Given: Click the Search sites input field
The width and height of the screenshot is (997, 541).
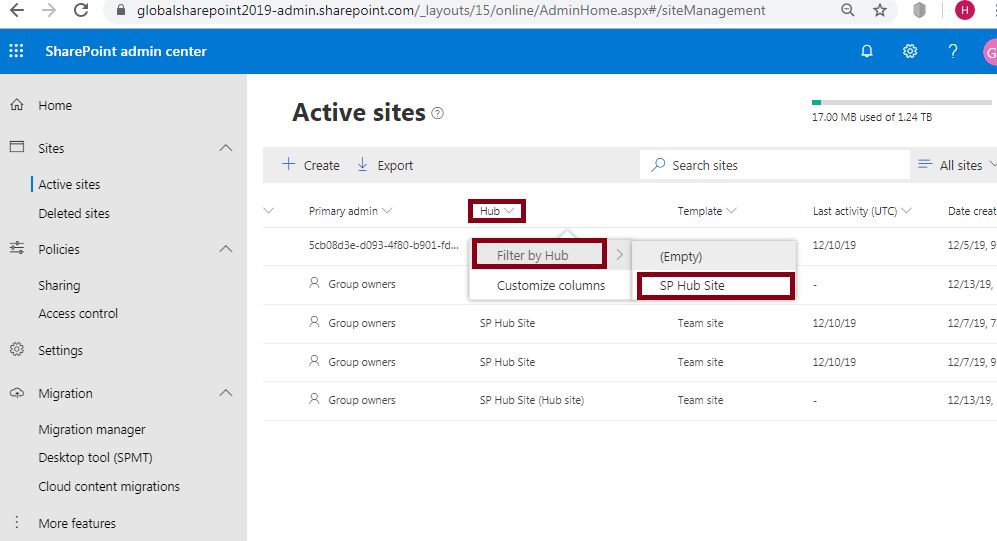Looking at the screenshot, I should tap(774, 165).
